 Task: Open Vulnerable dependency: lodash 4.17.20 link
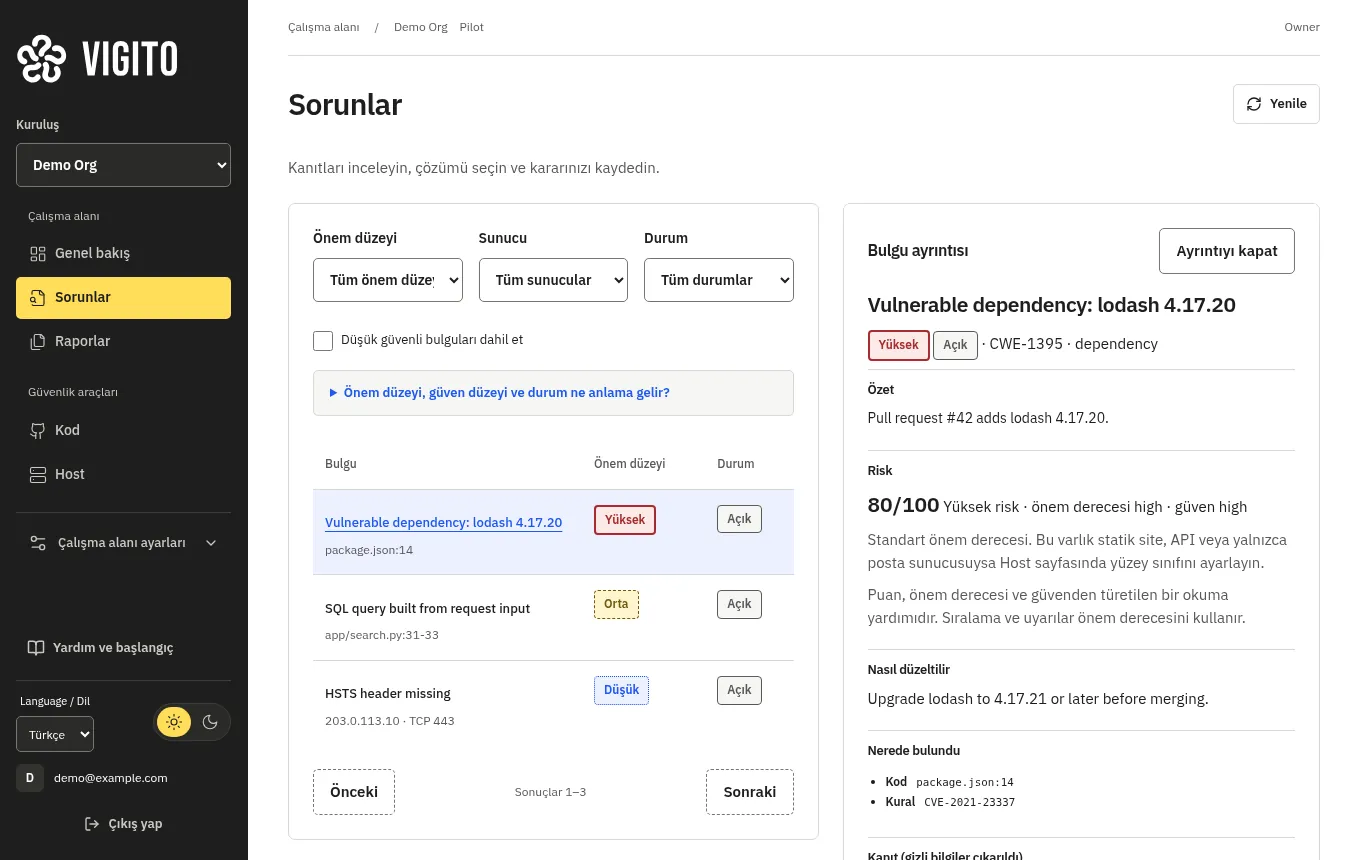pyautogui.click(x=443, y=523)
